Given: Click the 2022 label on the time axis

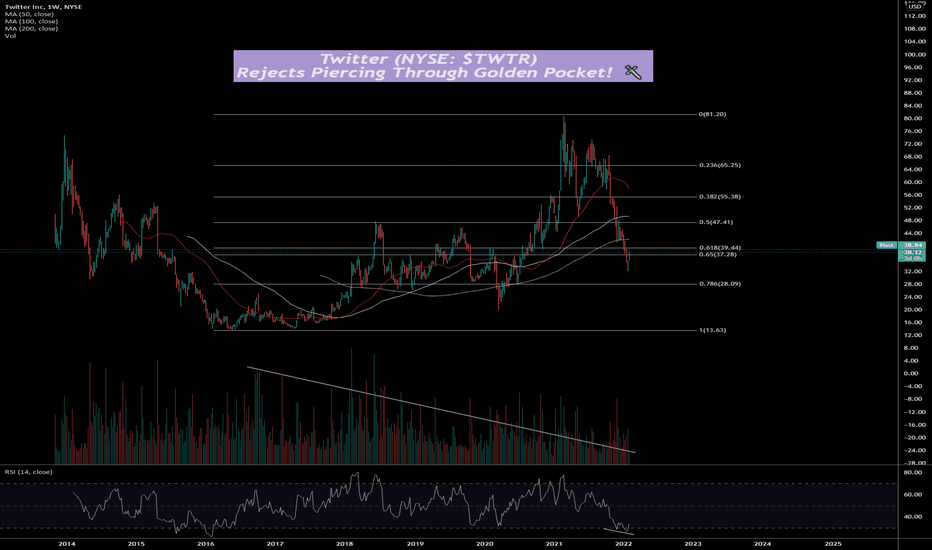Looking at the screenshot, I should coord(624,543).
